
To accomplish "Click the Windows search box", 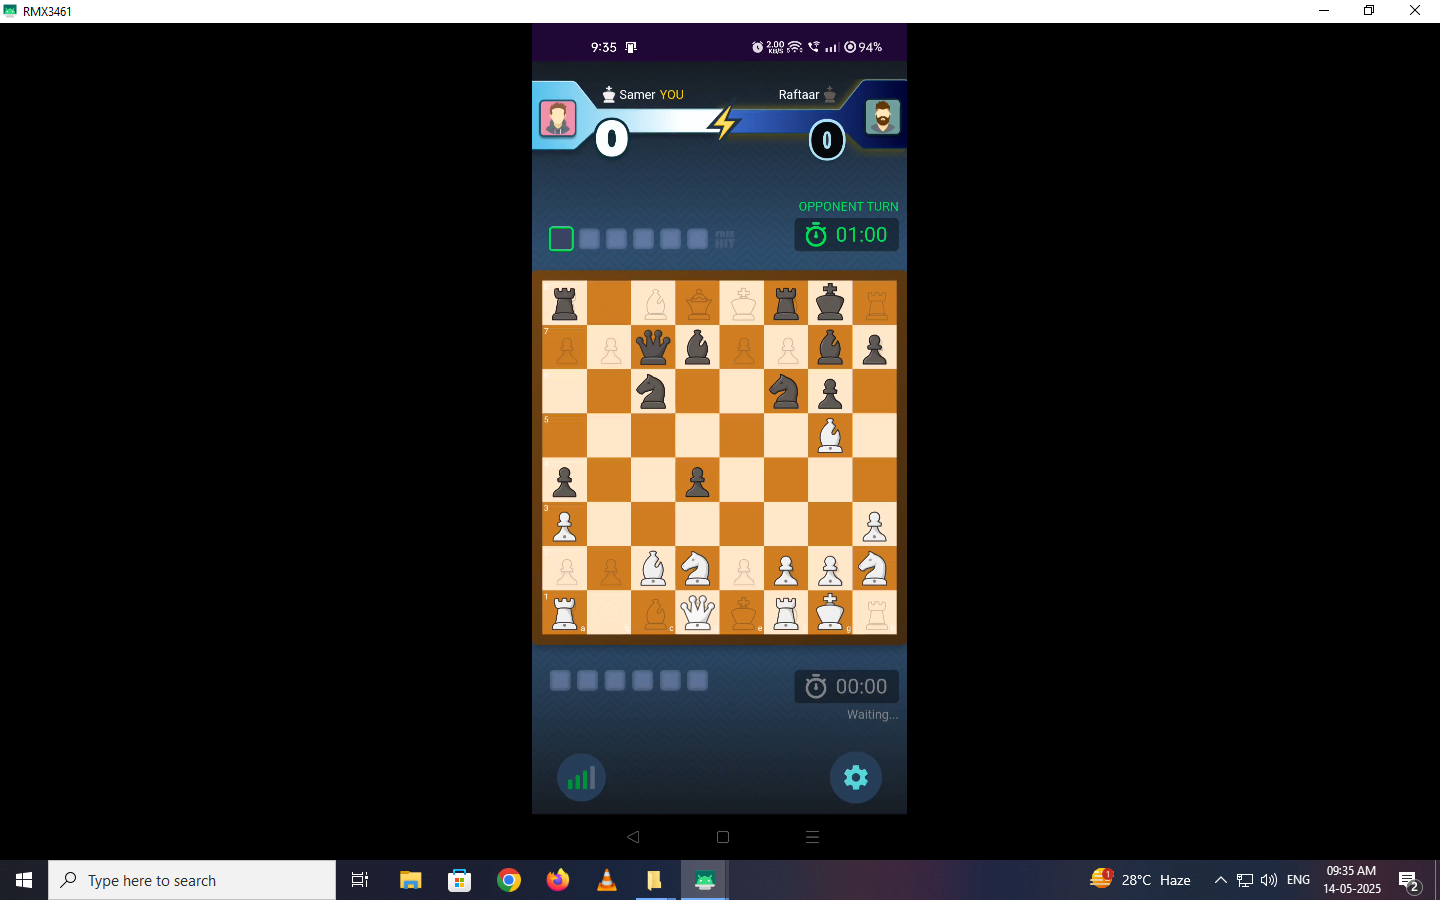I will pos(192,880).
